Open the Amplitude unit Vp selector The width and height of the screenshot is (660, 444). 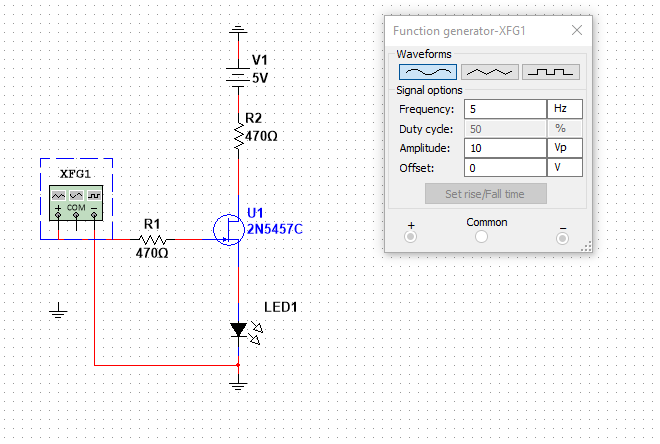click(x=563, y=148)
